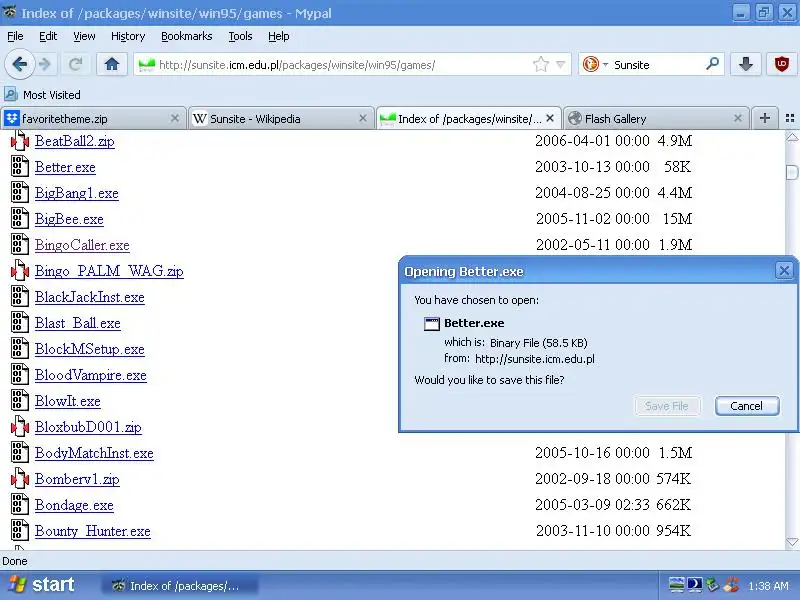Open the View menu
This screenshot has width=800, height=600.
click(x=84, y=36)
